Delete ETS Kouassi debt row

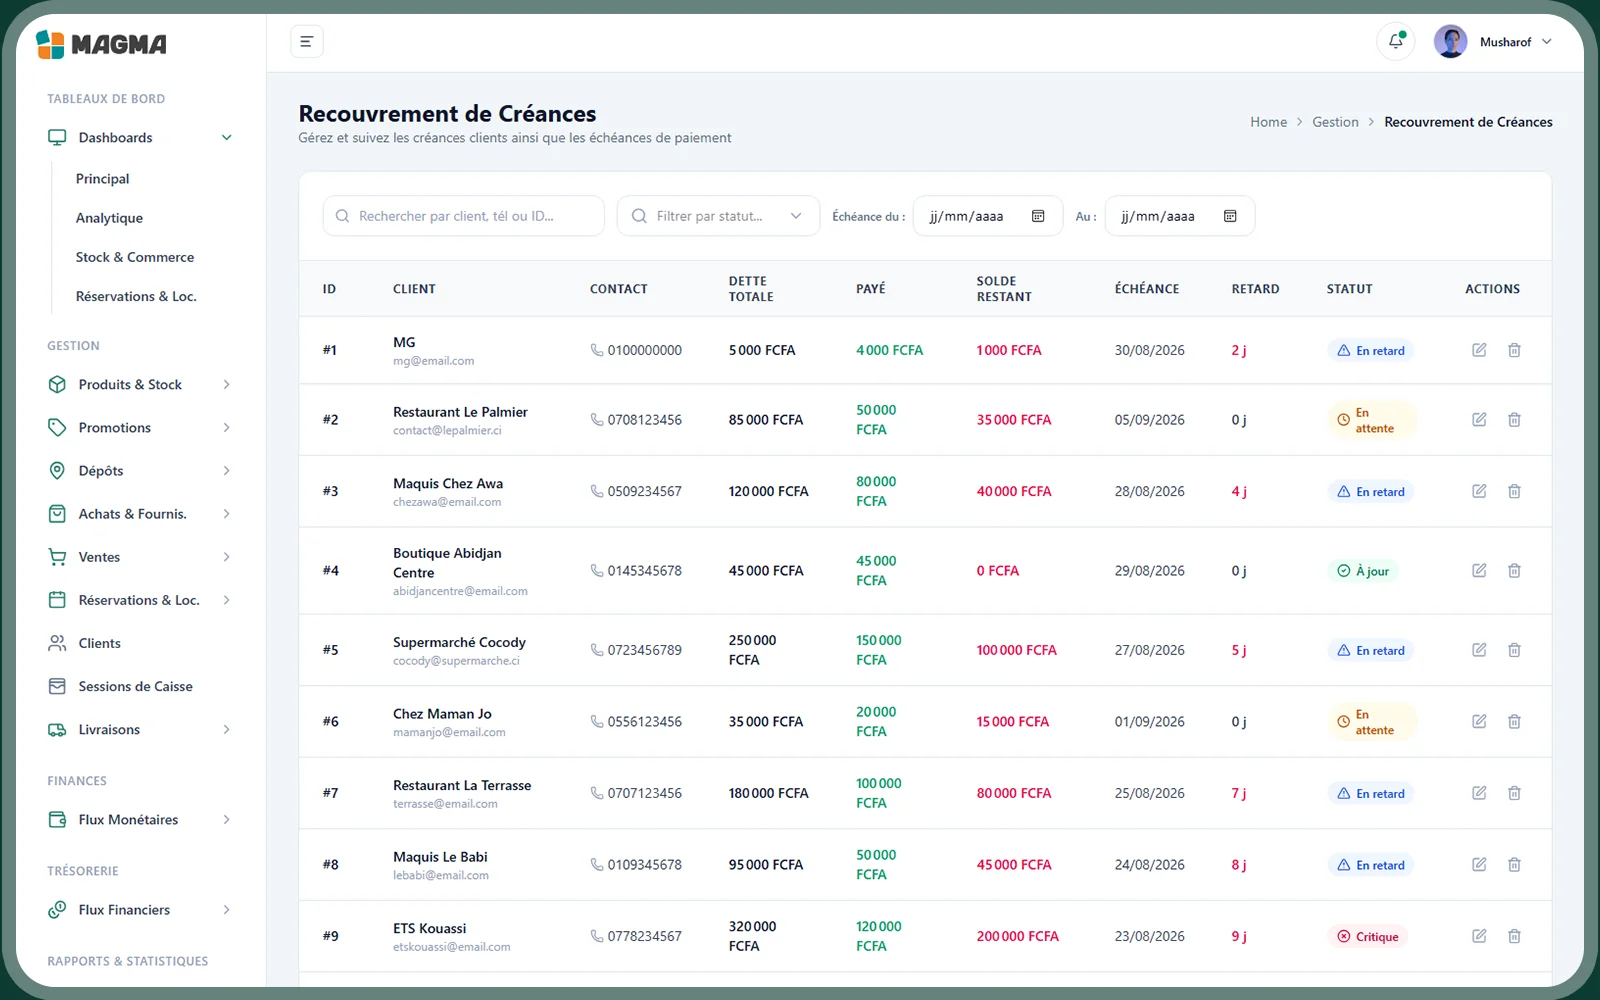coord(1514,936)
